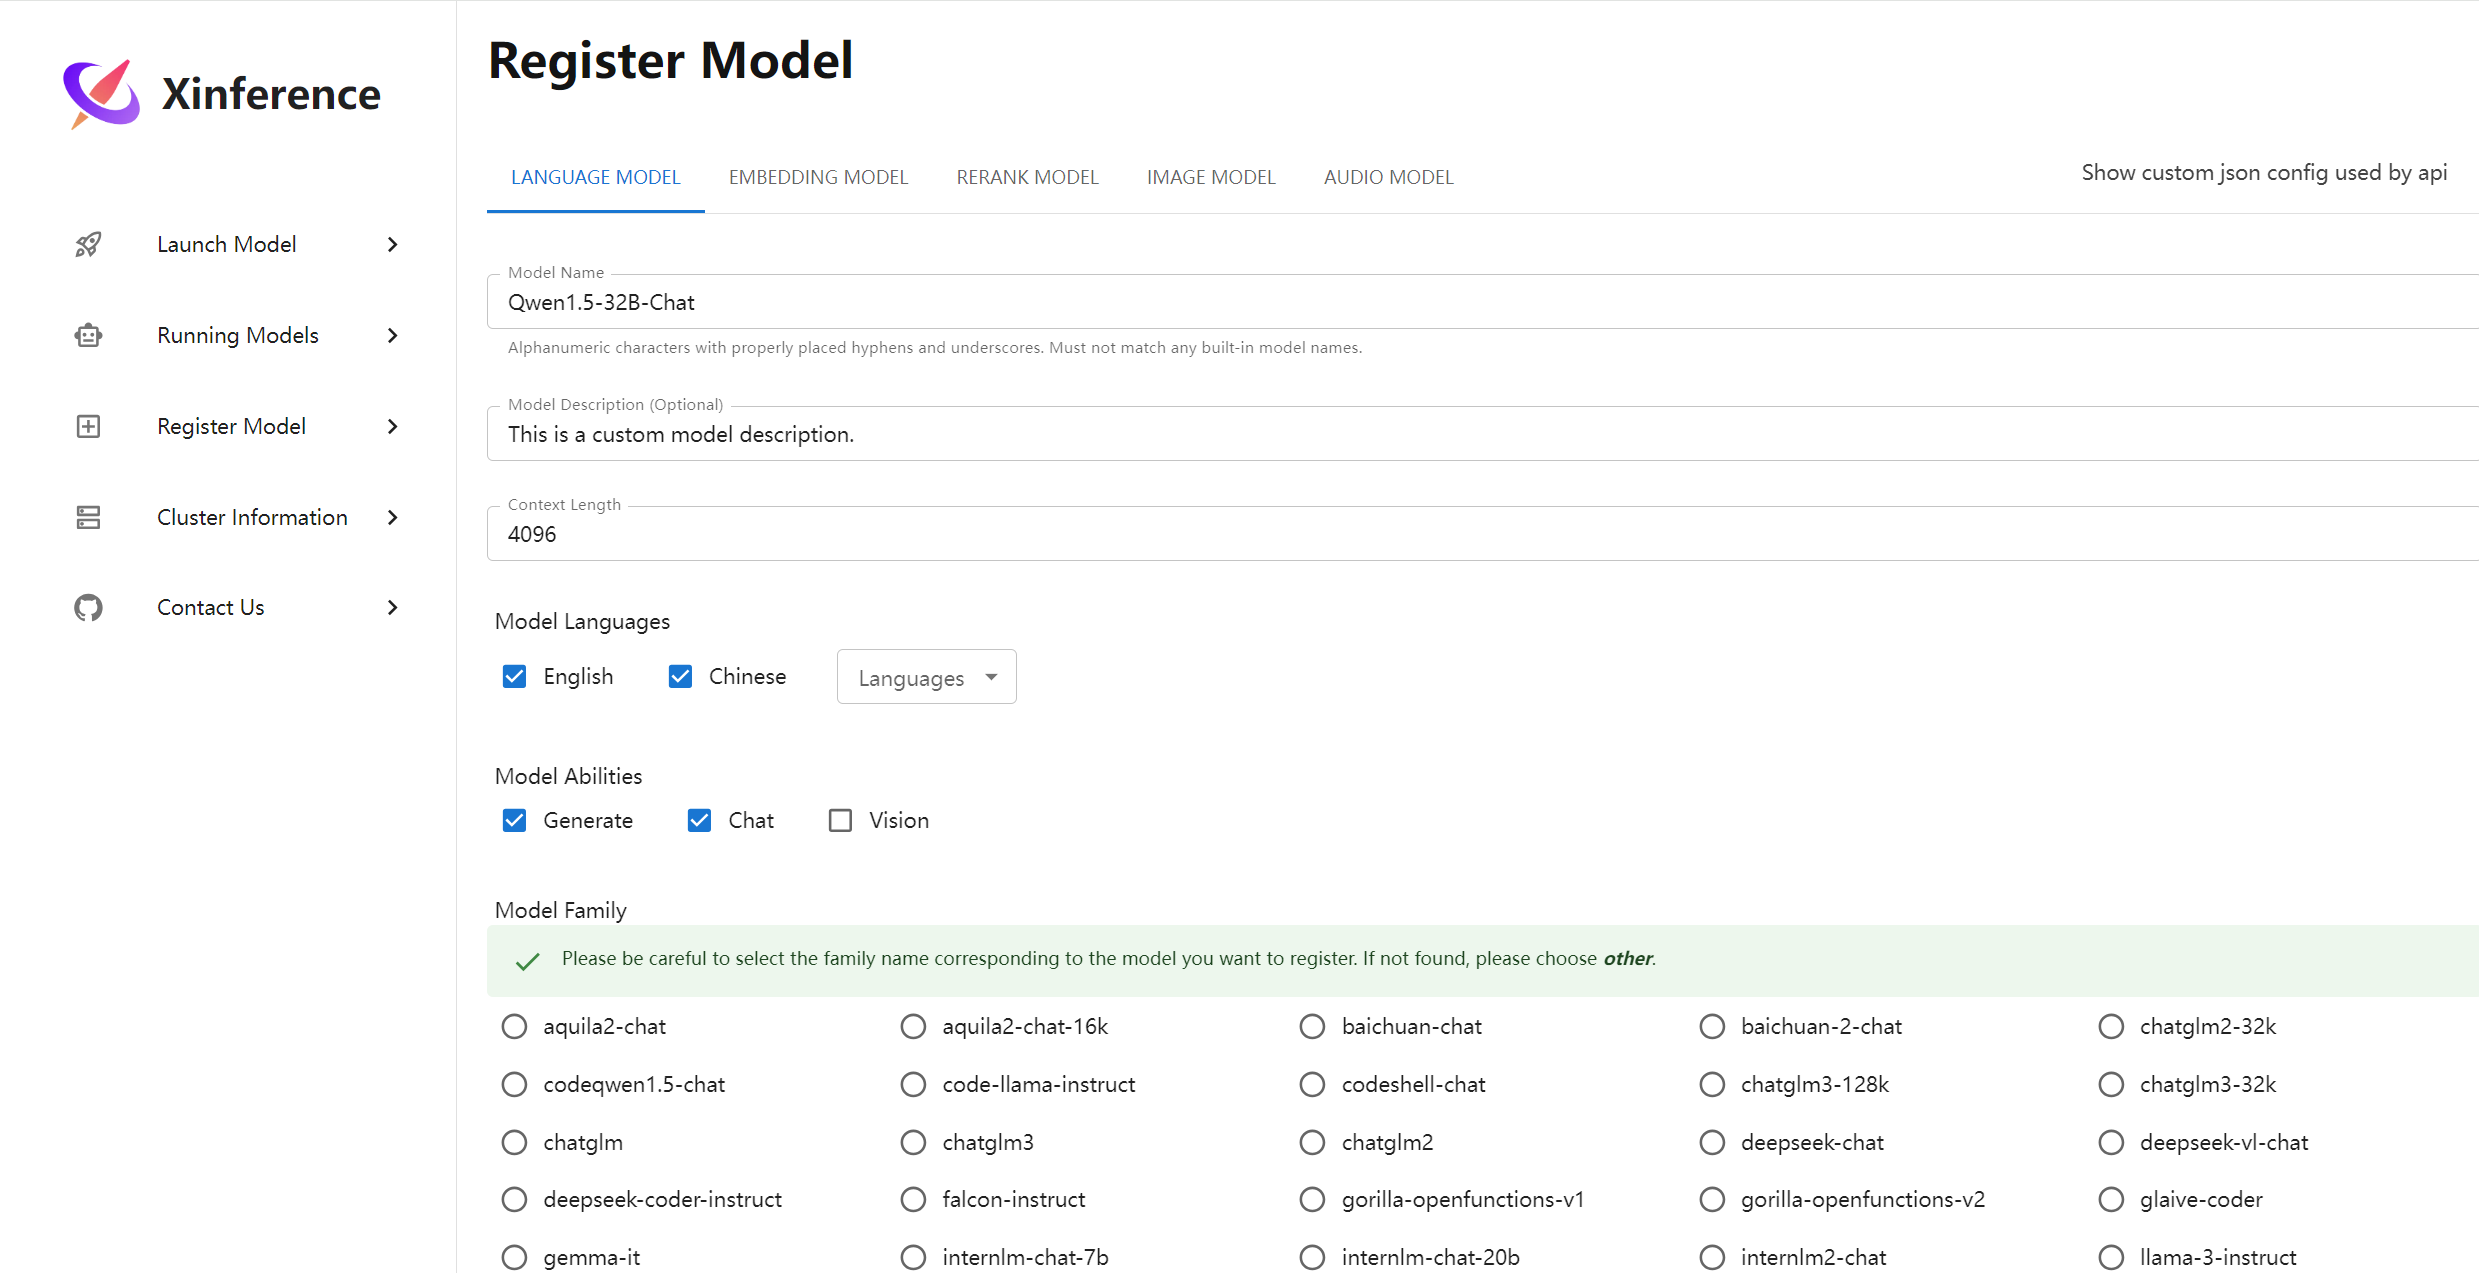This screenshot has height=1273, width=2479.
Task: Enable the Vision ability checkbox
Action: point(840,820)
